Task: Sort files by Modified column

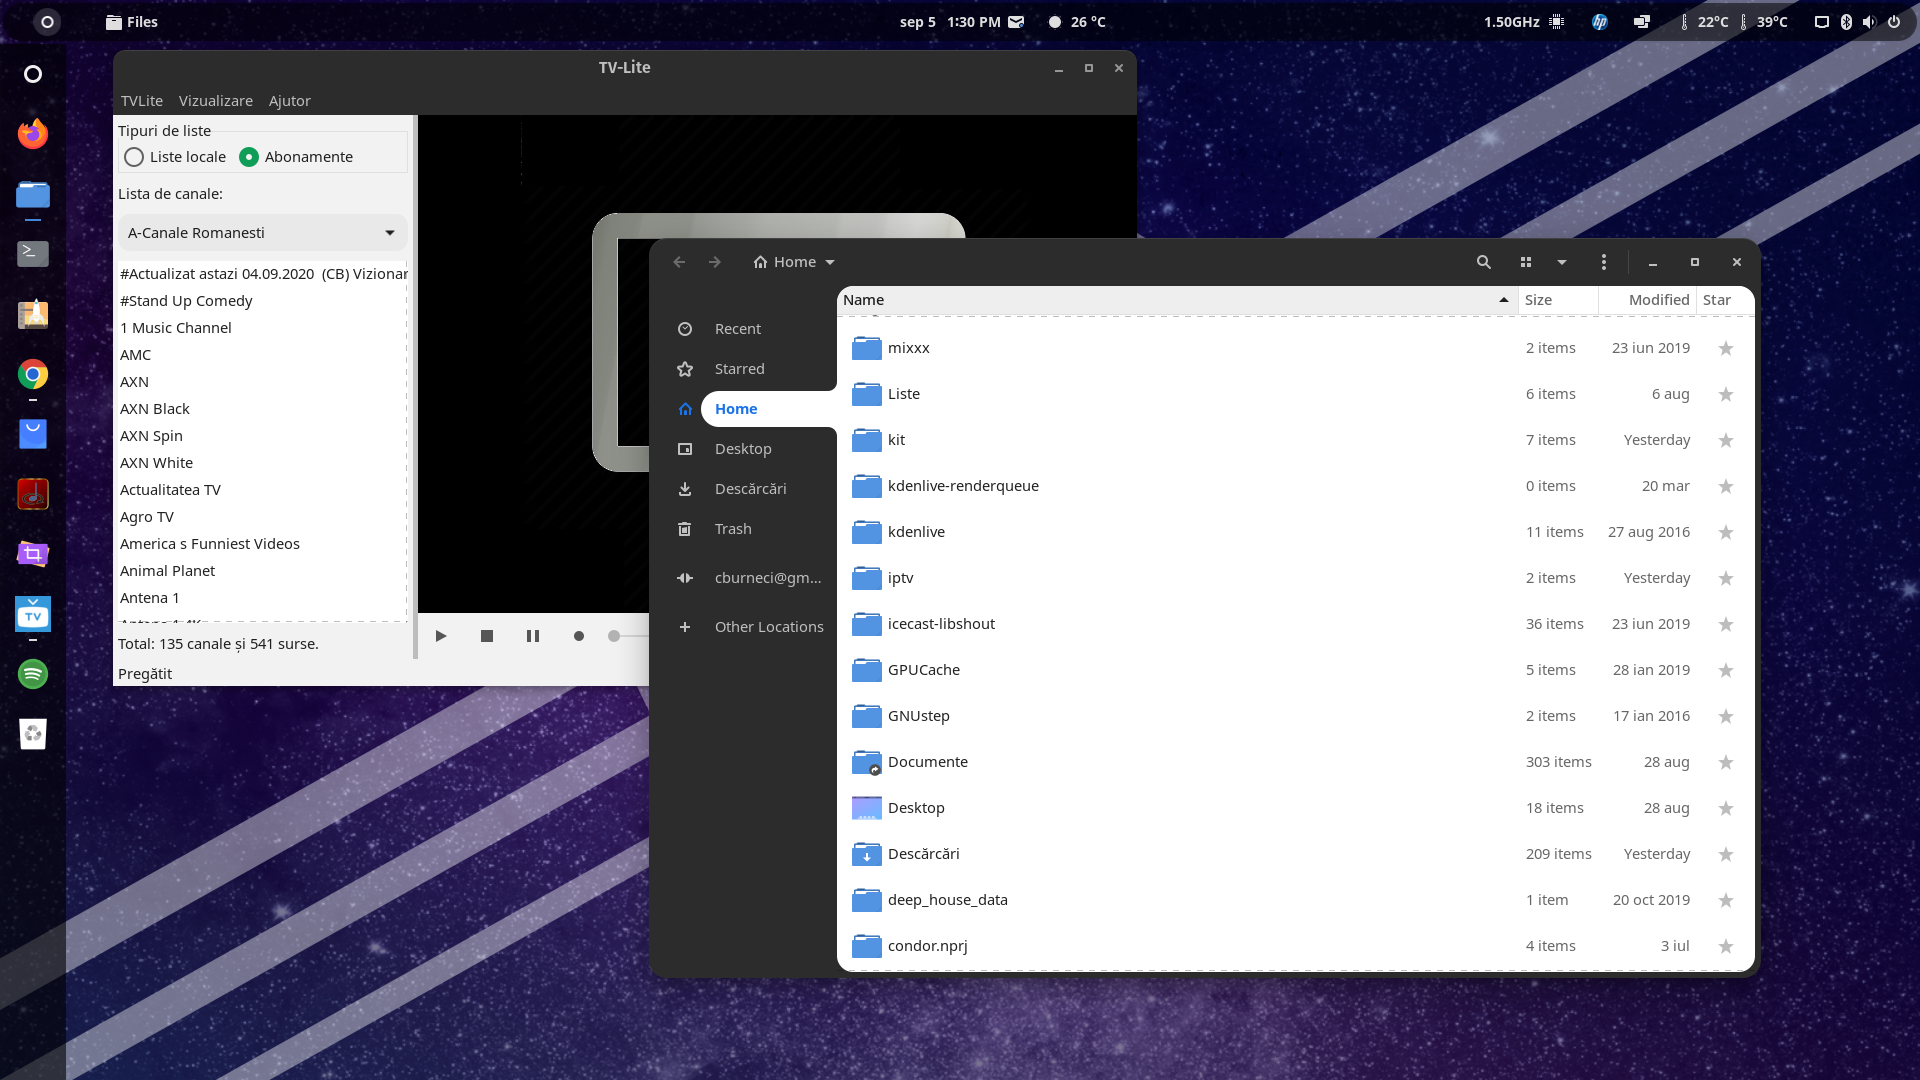Action: [1647, 300]
